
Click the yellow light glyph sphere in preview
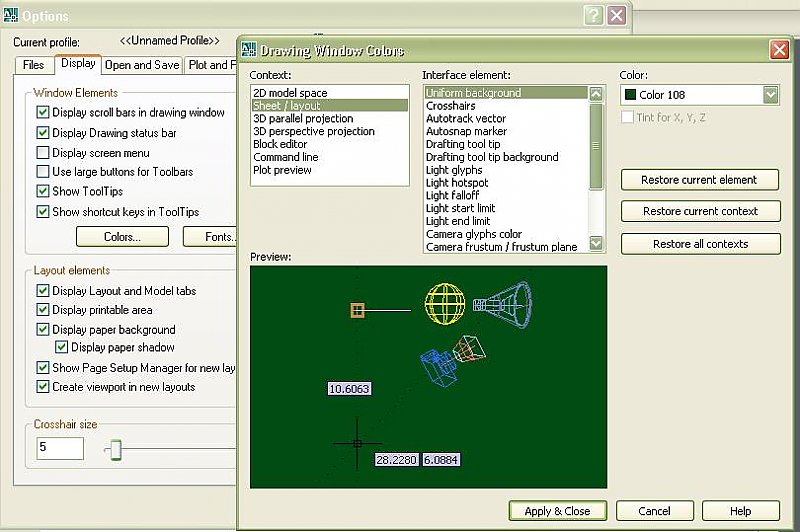click(445, 304)
